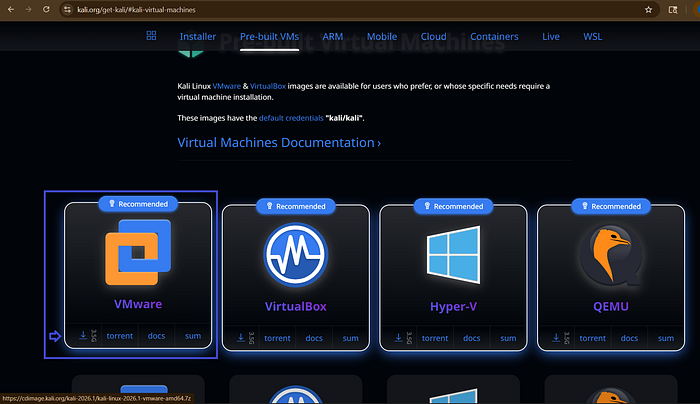Screen dimensions: 700x404
Task: Download the QEMU image via download icon
Action: pos(556,338)
